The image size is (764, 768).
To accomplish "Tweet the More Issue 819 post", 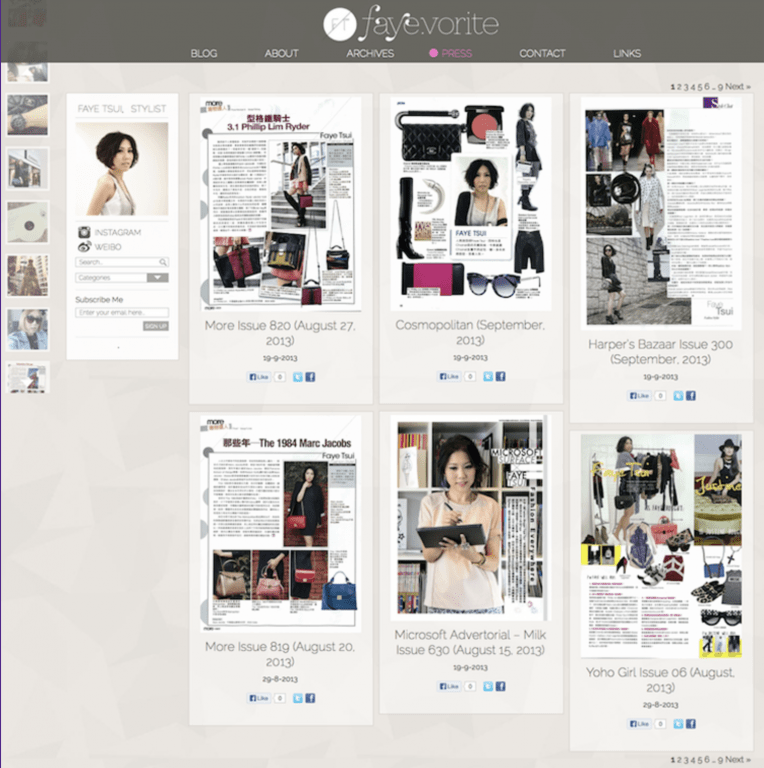I will tap(297, 698).
